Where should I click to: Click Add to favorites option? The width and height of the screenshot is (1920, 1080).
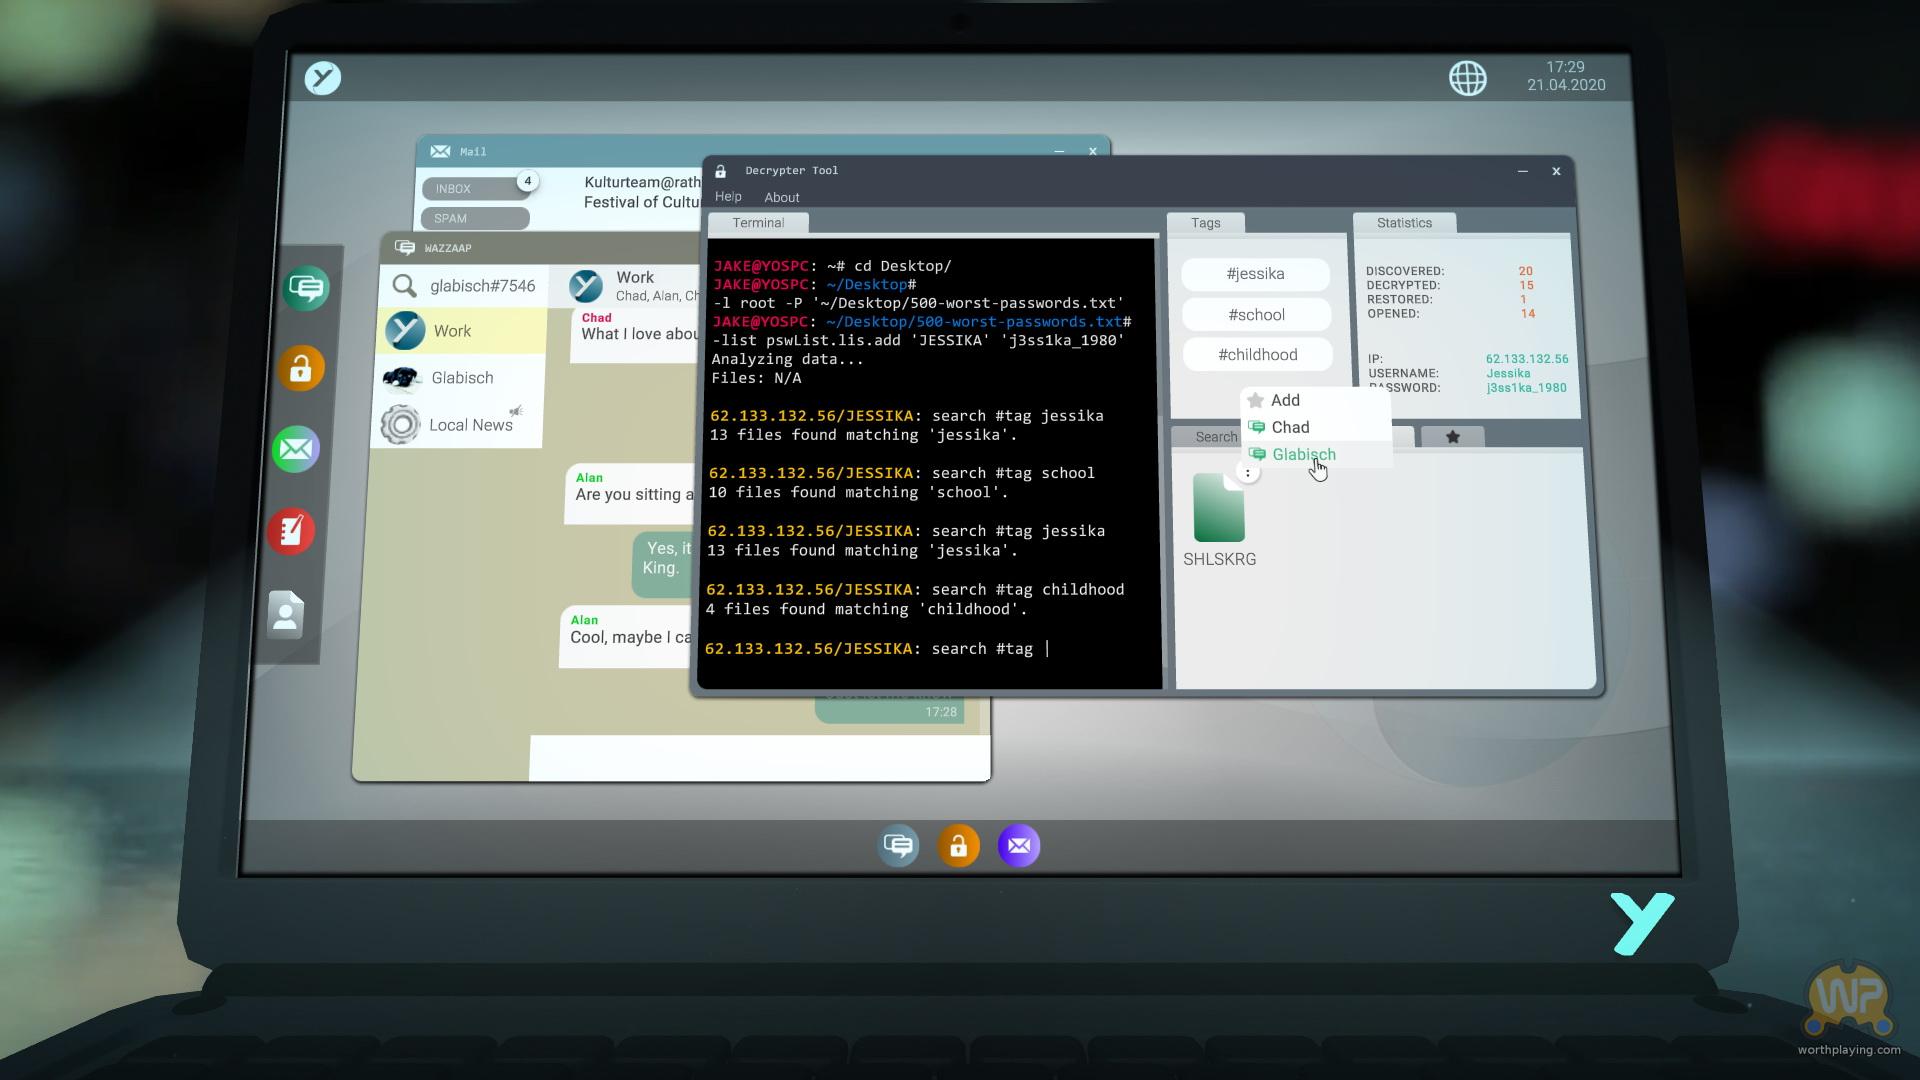[x=1284, y=400]
